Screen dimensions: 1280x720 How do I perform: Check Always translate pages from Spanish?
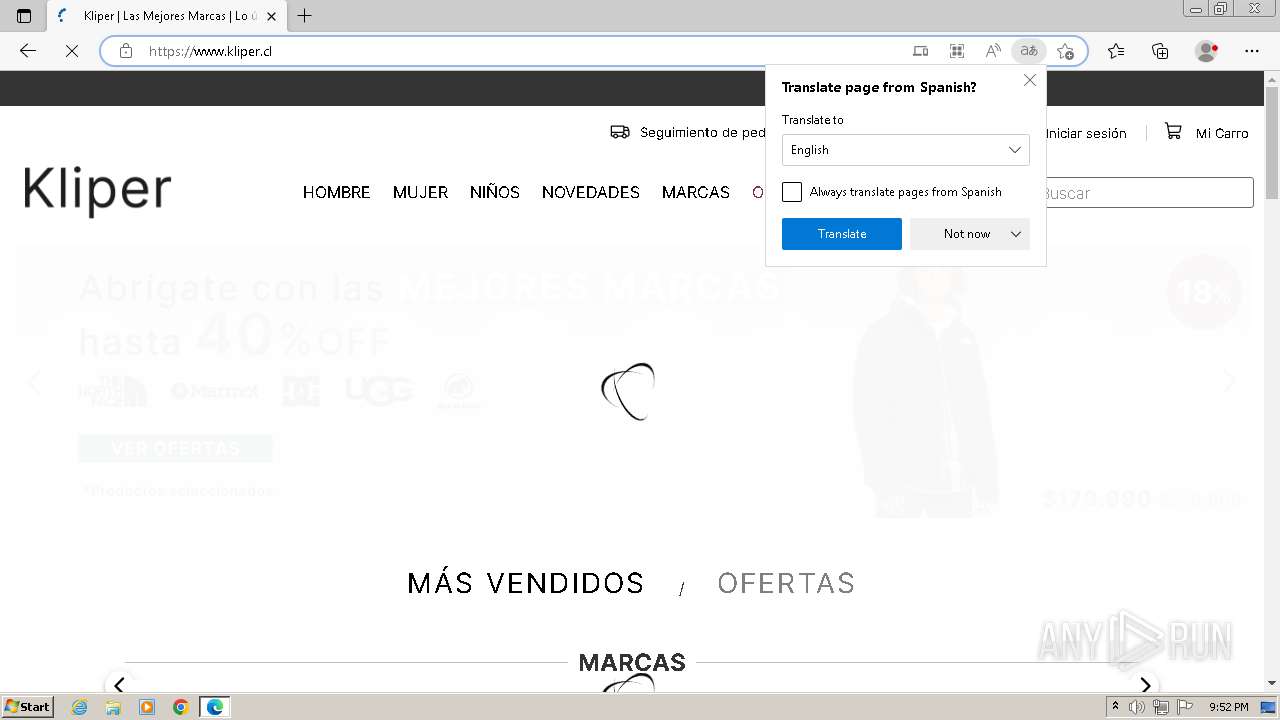point(792,192)
